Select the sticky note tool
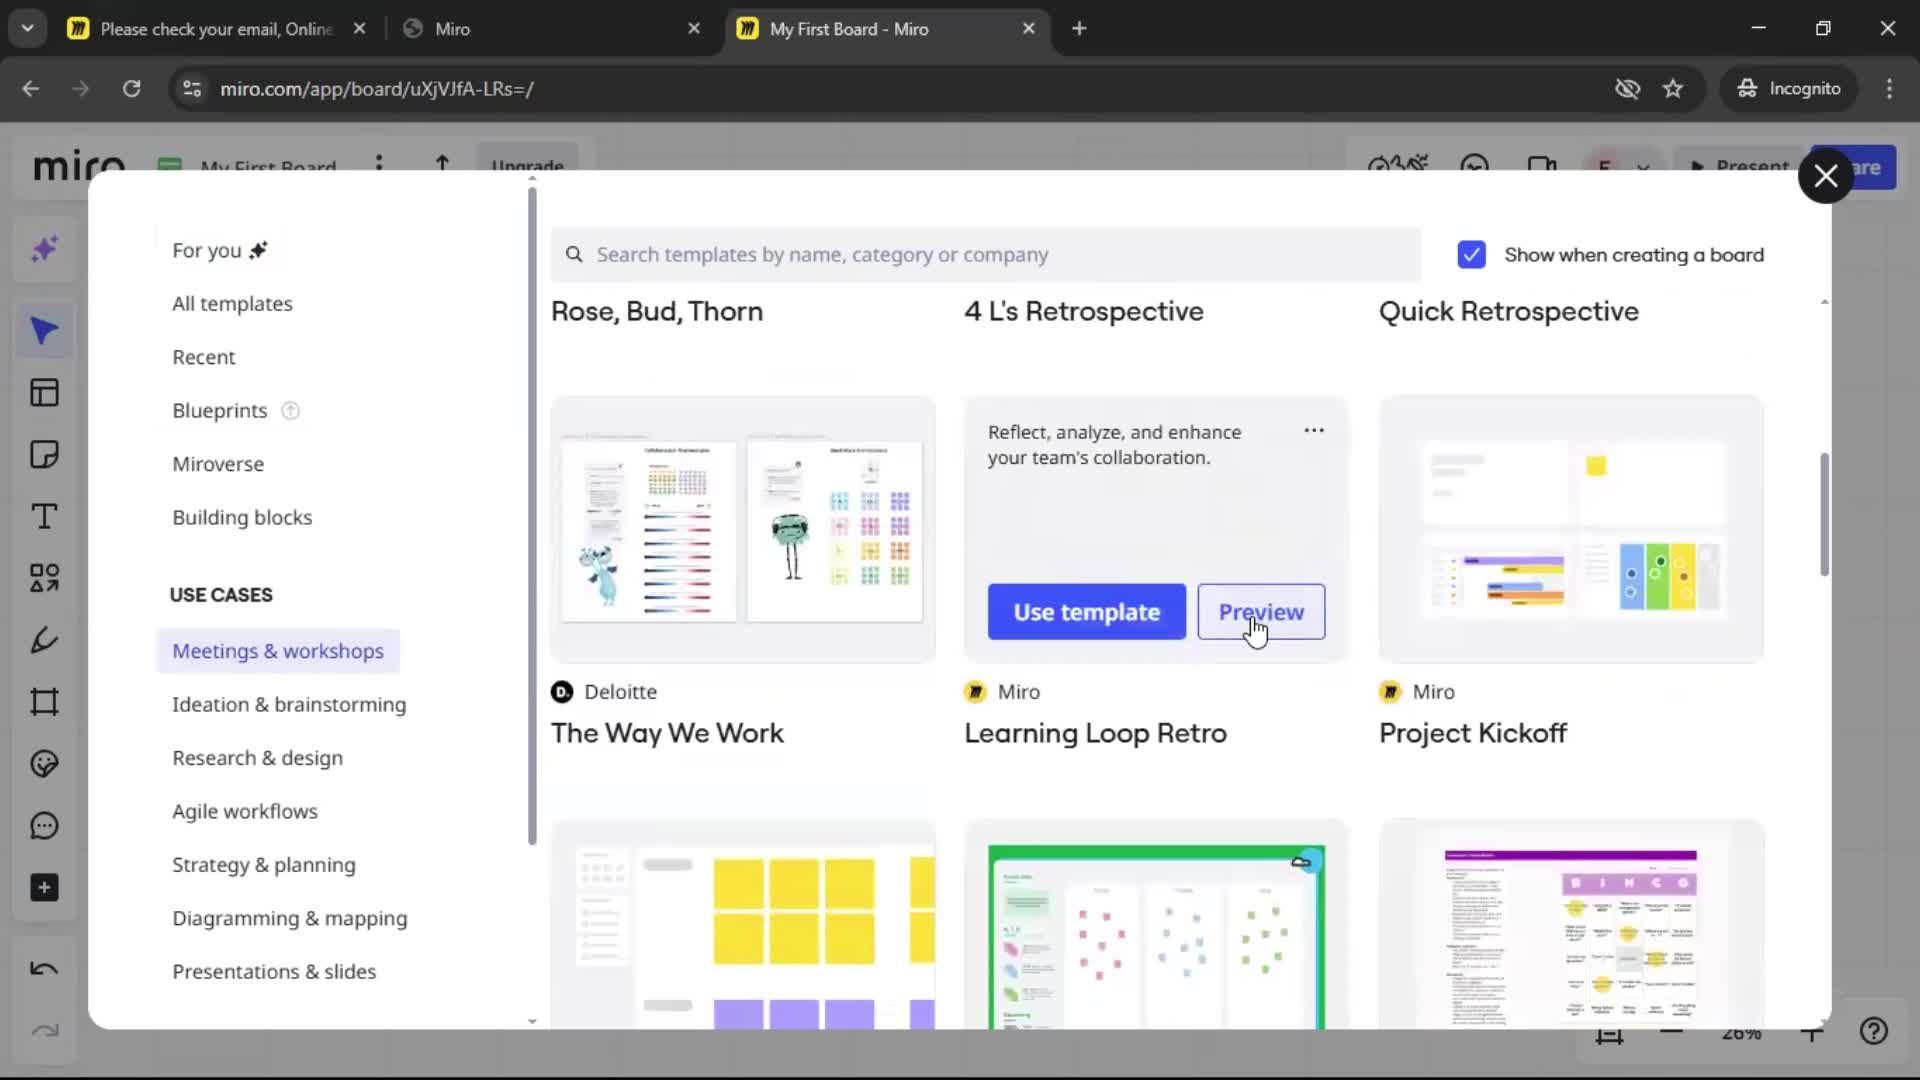 44,455
